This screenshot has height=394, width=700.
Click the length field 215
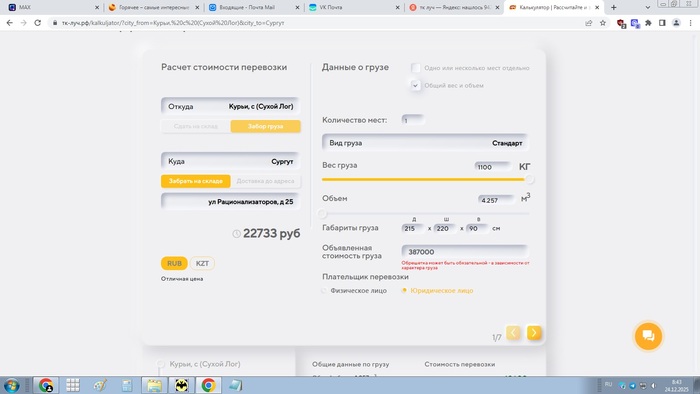click(413, 228)
